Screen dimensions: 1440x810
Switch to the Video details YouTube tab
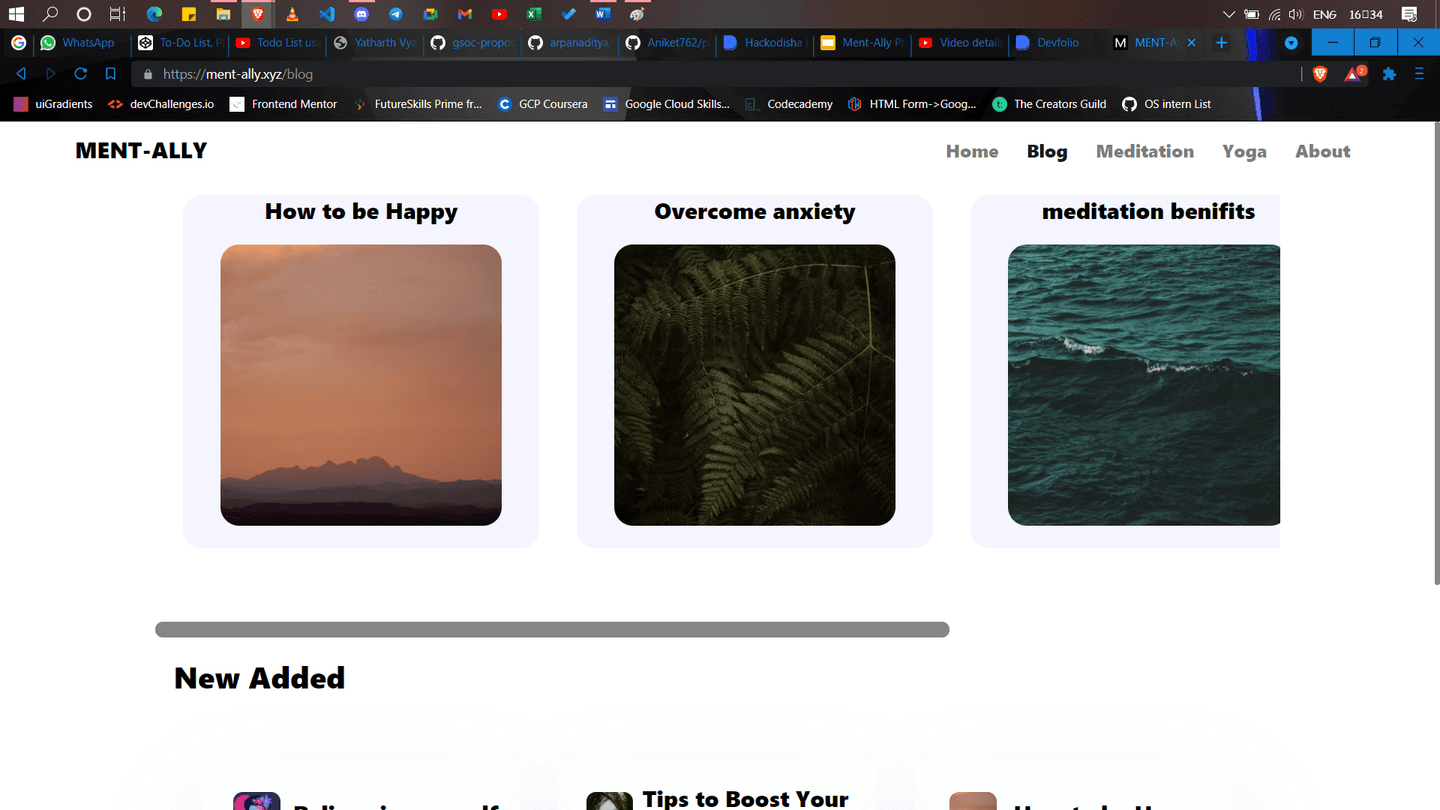coord(962,43)
